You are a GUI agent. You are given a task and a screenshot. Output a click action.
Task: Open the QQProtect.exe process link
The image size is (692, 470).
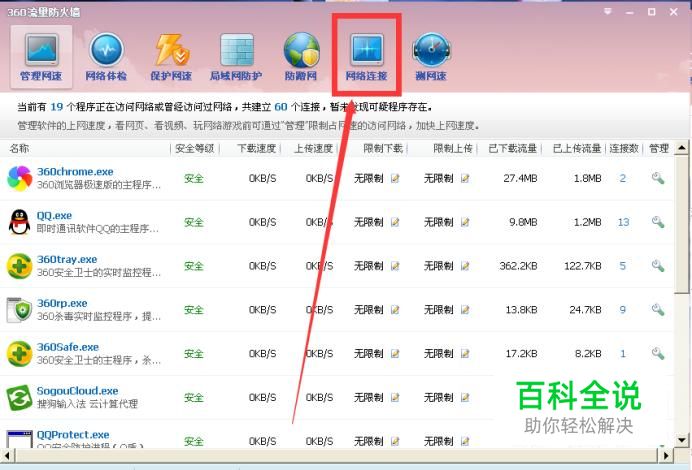(x=73, y=435)
